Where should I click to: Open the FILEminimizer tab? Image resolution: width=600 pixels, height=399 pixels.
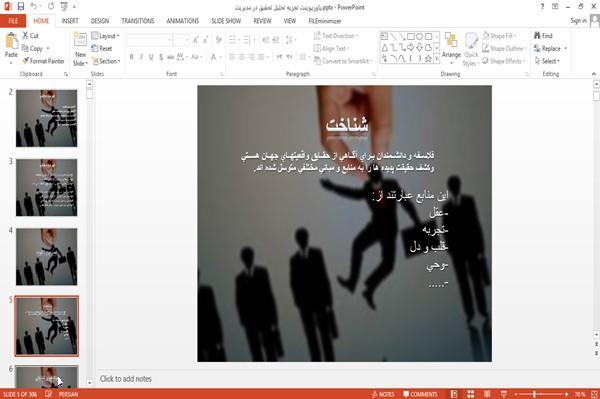325,21
